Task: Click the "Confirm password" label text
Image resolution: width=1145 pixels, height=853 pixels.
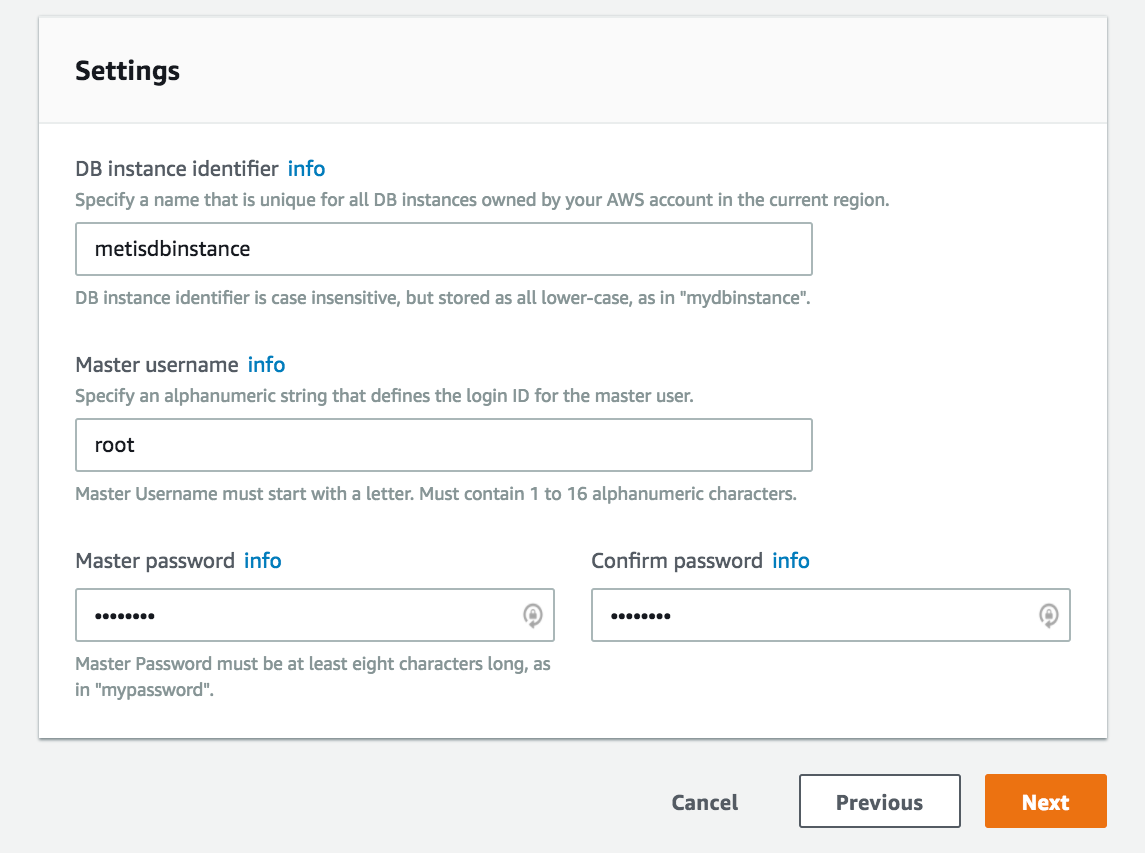Action: tap(677, 561)
